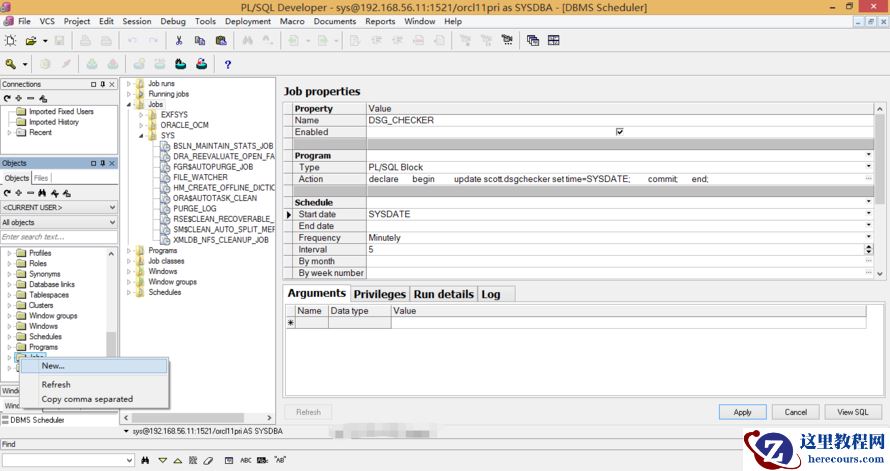
Task: Open the Frequency Minutely dropdown
Action: tap(868, 237)
